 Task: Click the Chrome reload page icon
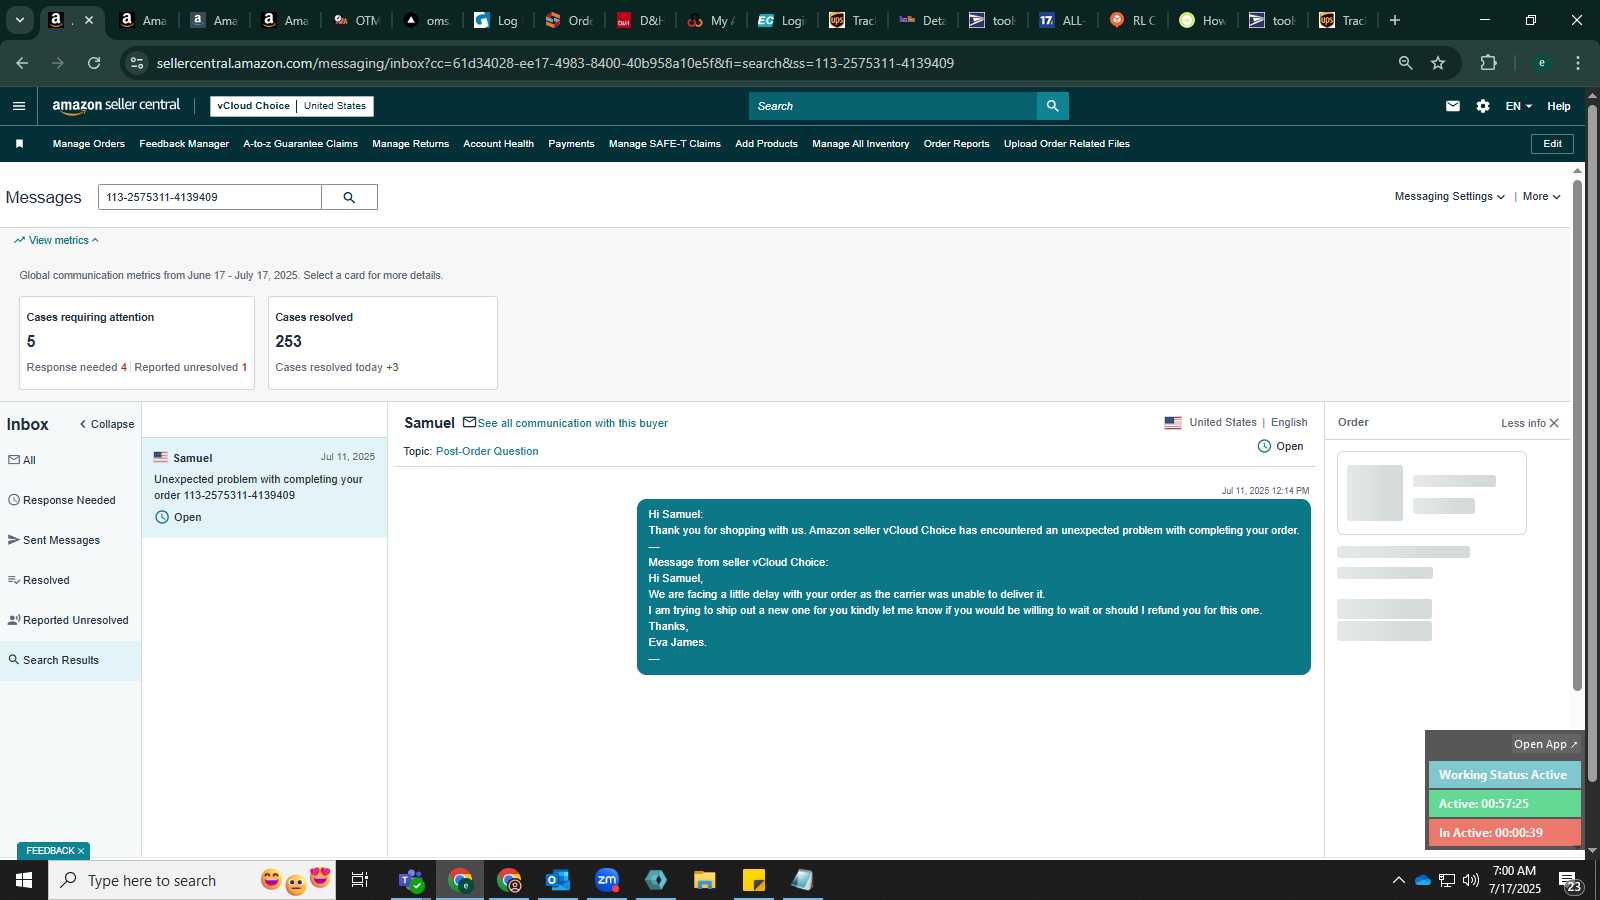94,63
